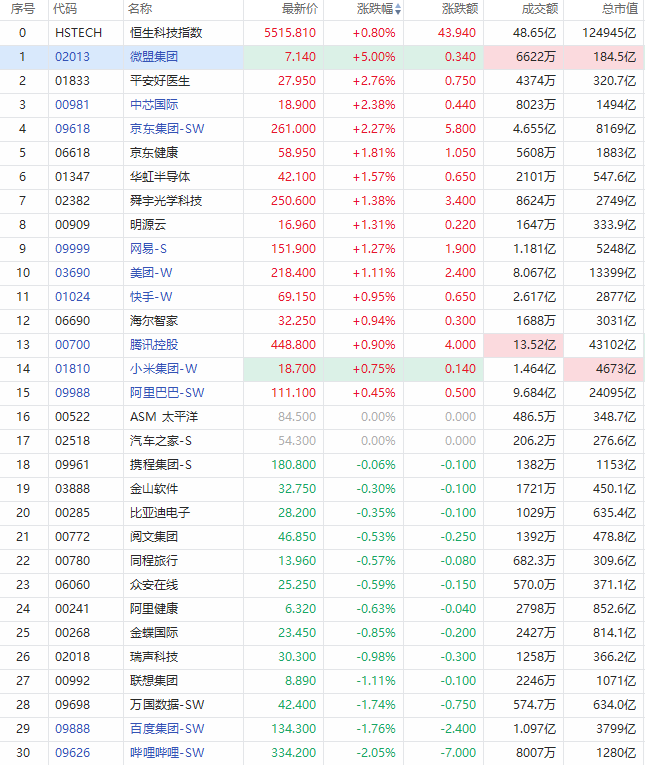Select HSTECH code cell
The image size is (645, 765).
point(79,33)
